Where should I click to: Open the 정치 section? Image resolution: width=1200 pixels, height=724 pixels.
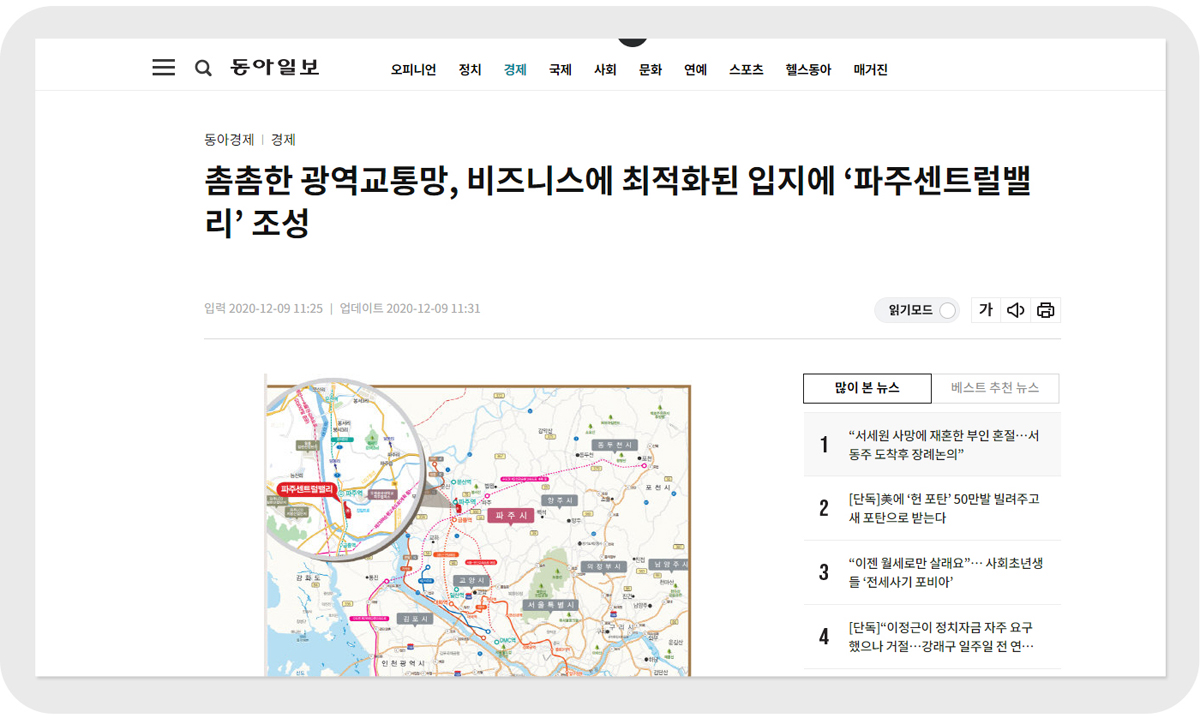[x=470, y=70]
